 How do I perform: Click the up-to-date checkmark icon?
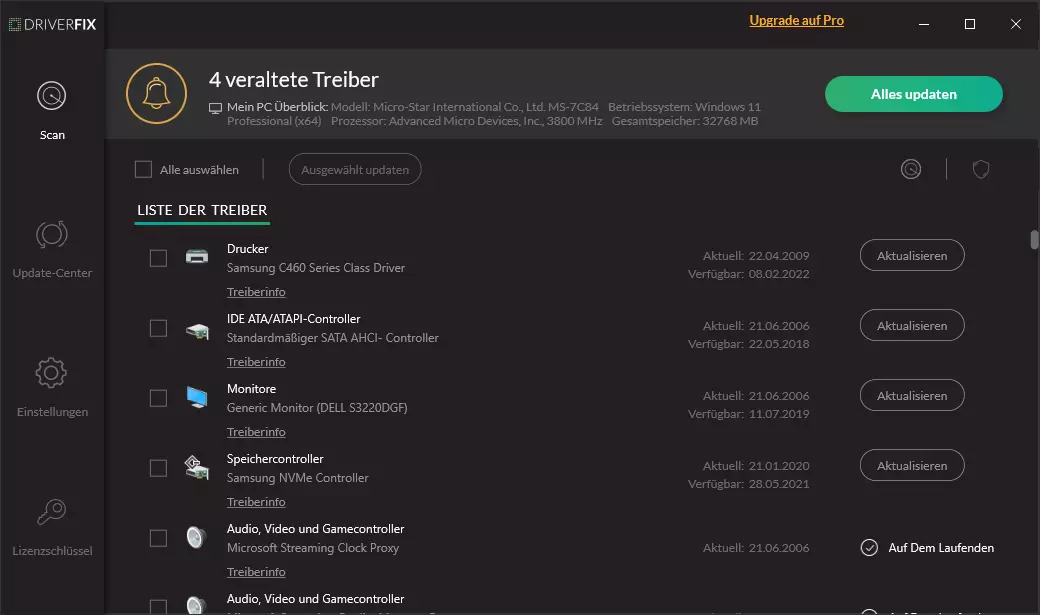[x=869, y=547]
